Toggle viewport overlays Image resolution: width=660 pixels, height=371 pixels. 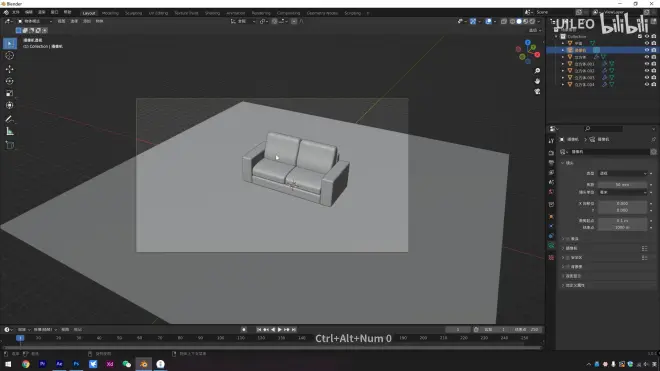pos(488,21)
